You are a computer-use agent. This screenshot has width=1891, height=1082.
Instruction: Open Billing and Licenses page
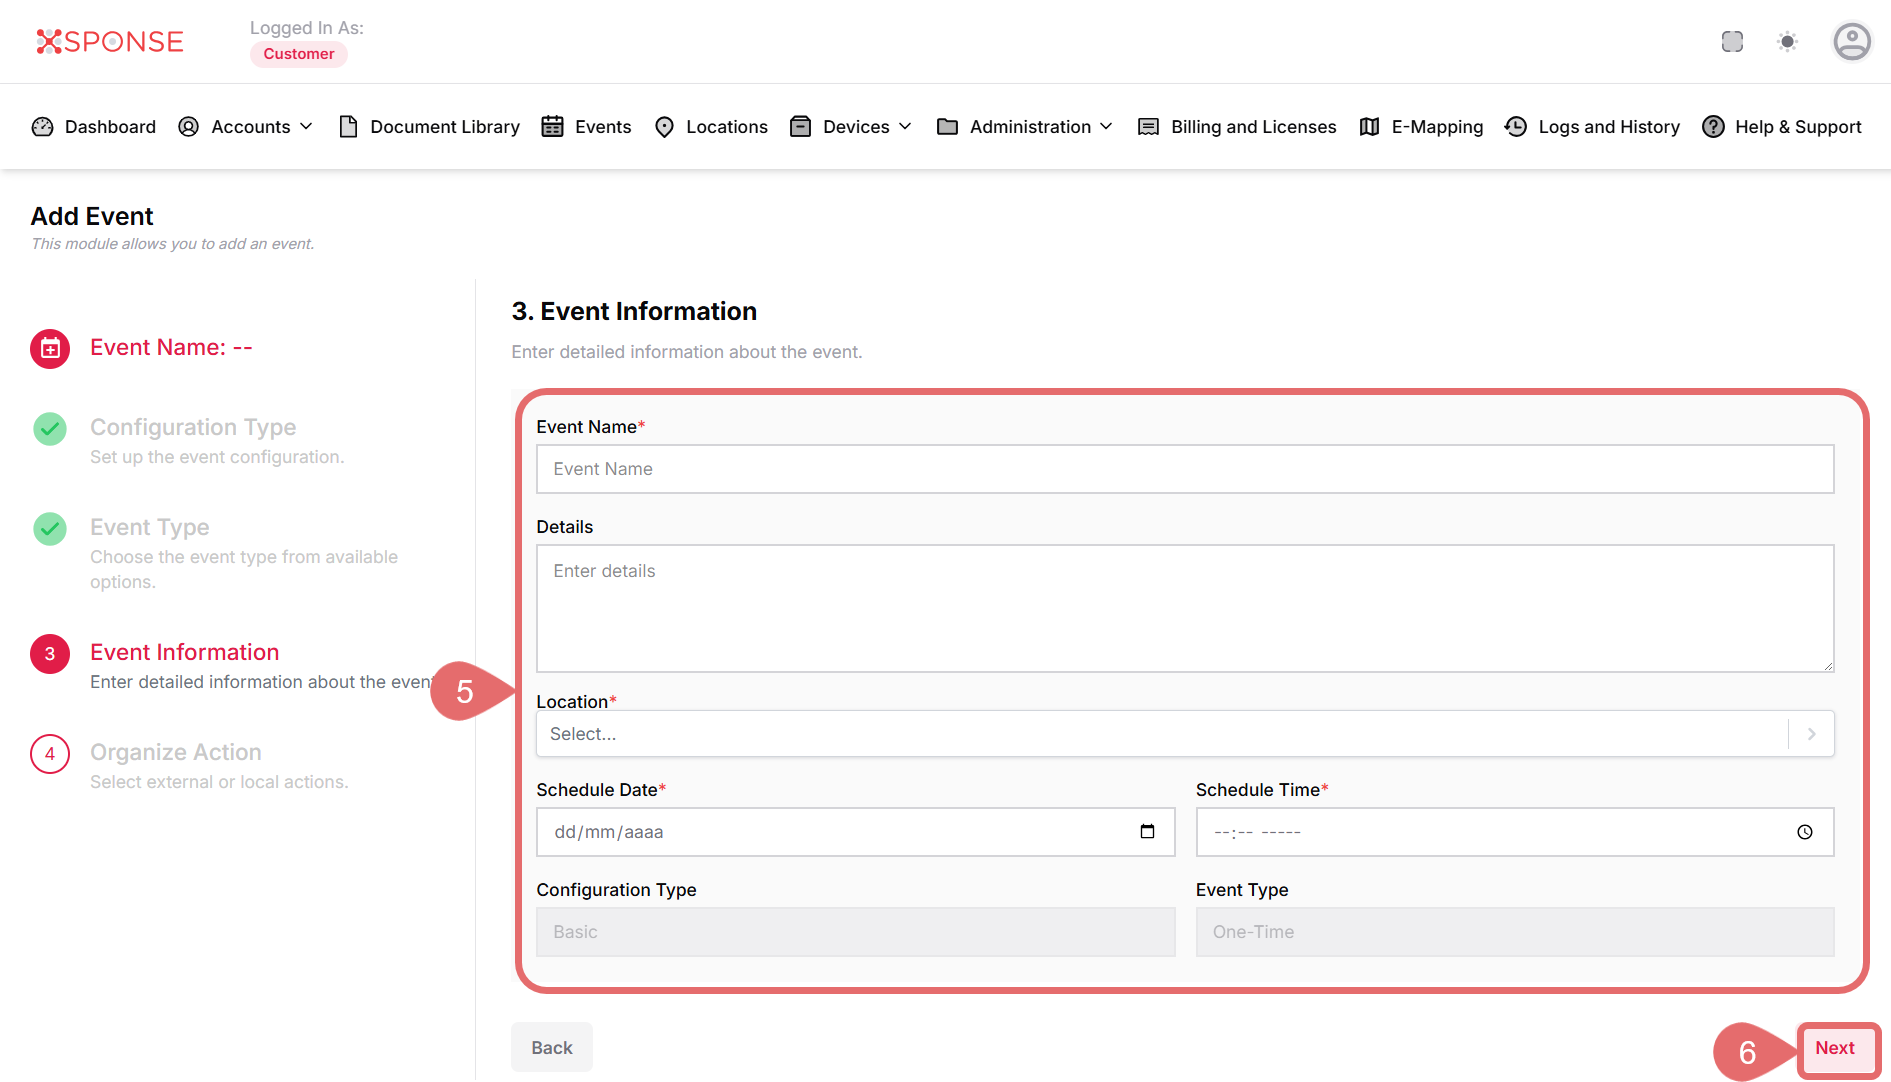click(x=1237, y=127)
